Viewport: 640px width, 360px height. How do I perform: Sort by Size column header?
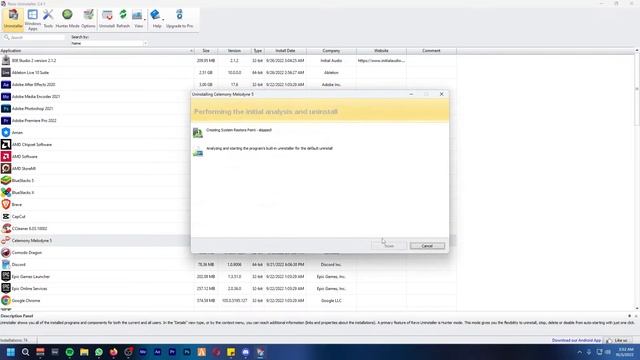point(206,51)
